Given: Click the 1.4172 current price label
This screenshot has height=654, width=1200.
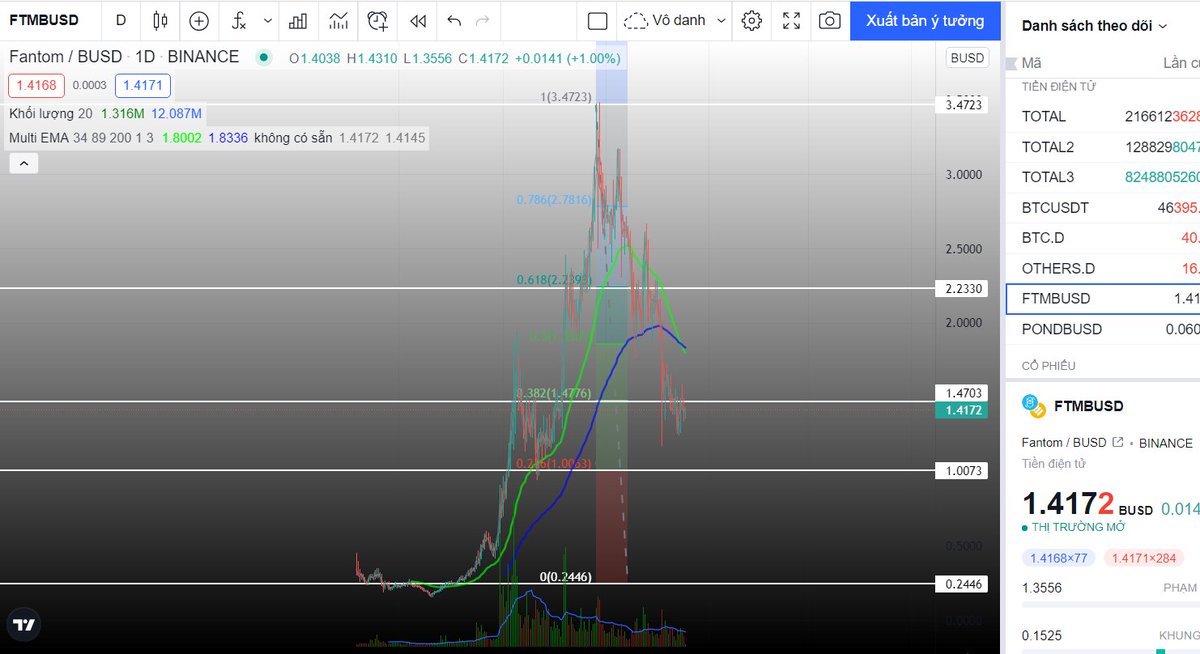Looking at the screenshot, I should pos(960,410).
